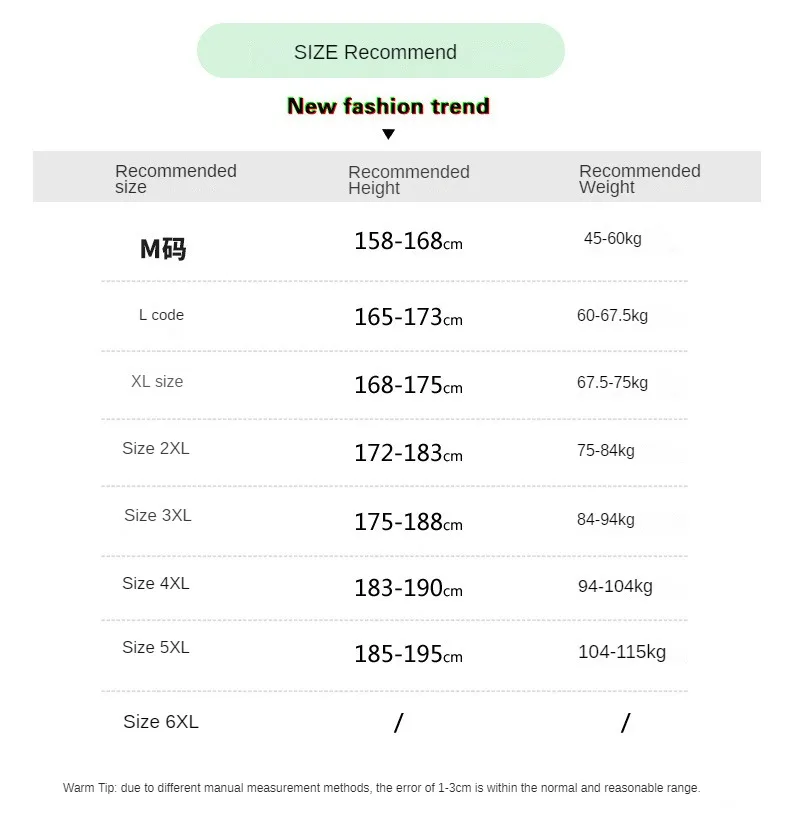Select the Size 5XL label

155,647
